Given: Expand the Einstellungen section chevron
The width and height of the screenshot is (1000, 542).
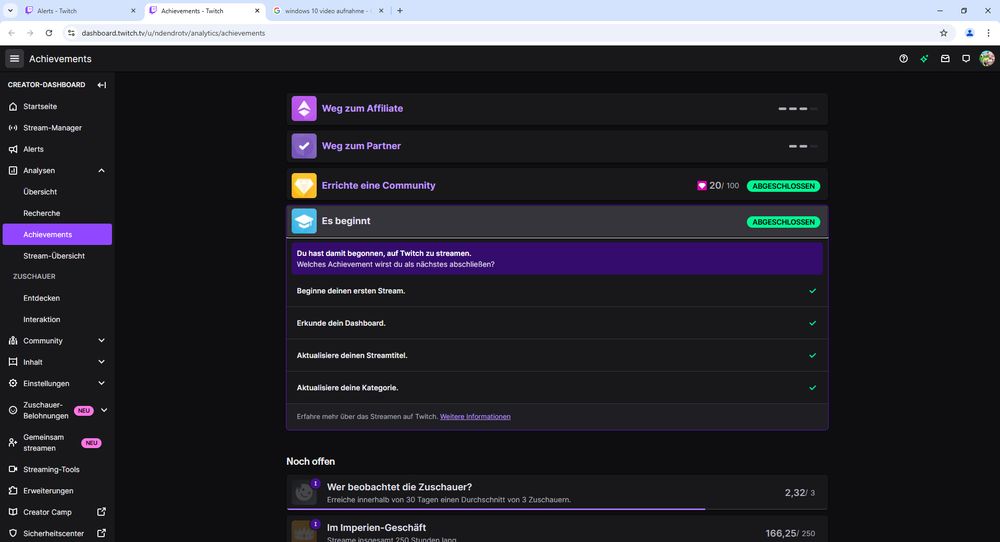Looking at the screenshot, I should [101, 383].
